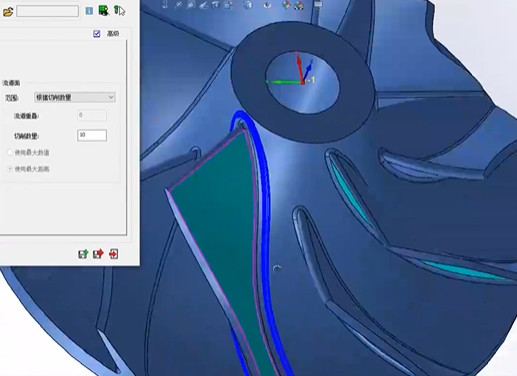517x376 pixels.
Task: Click the save icon with red right arrow
Action: tap(98, 254)
